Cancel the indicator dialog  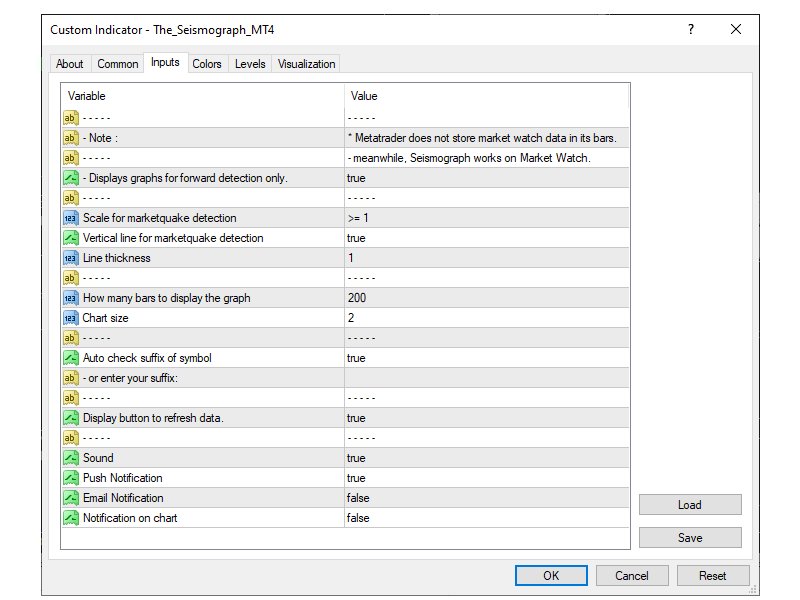click(x=632, y=576)
